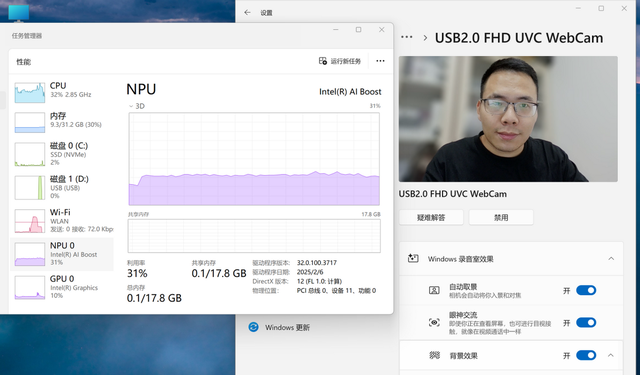640x375 pixels.
Task: Click the disable camera button
Action: [x=501, y=217]
